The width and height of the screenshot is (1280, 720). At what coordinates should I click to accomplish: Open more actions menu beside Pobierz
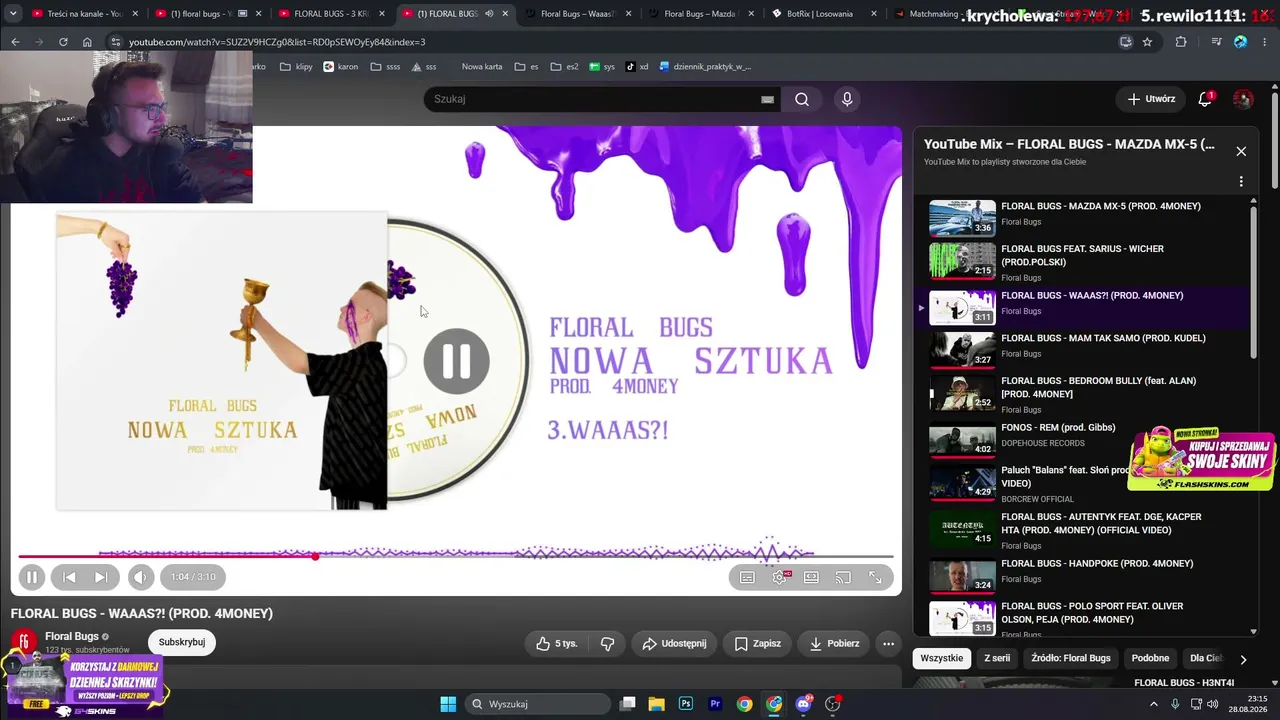coord(888,644)
